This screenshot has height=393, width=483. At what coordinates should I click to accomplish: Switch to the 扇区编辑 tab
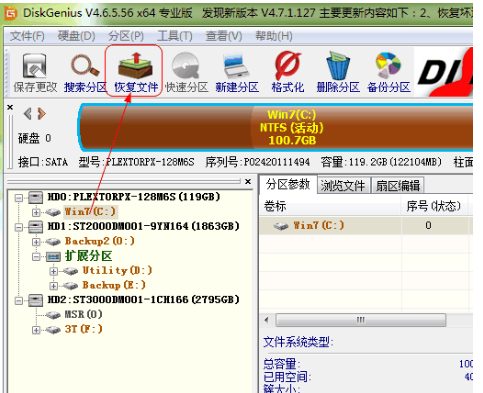[x=398, y=185]
